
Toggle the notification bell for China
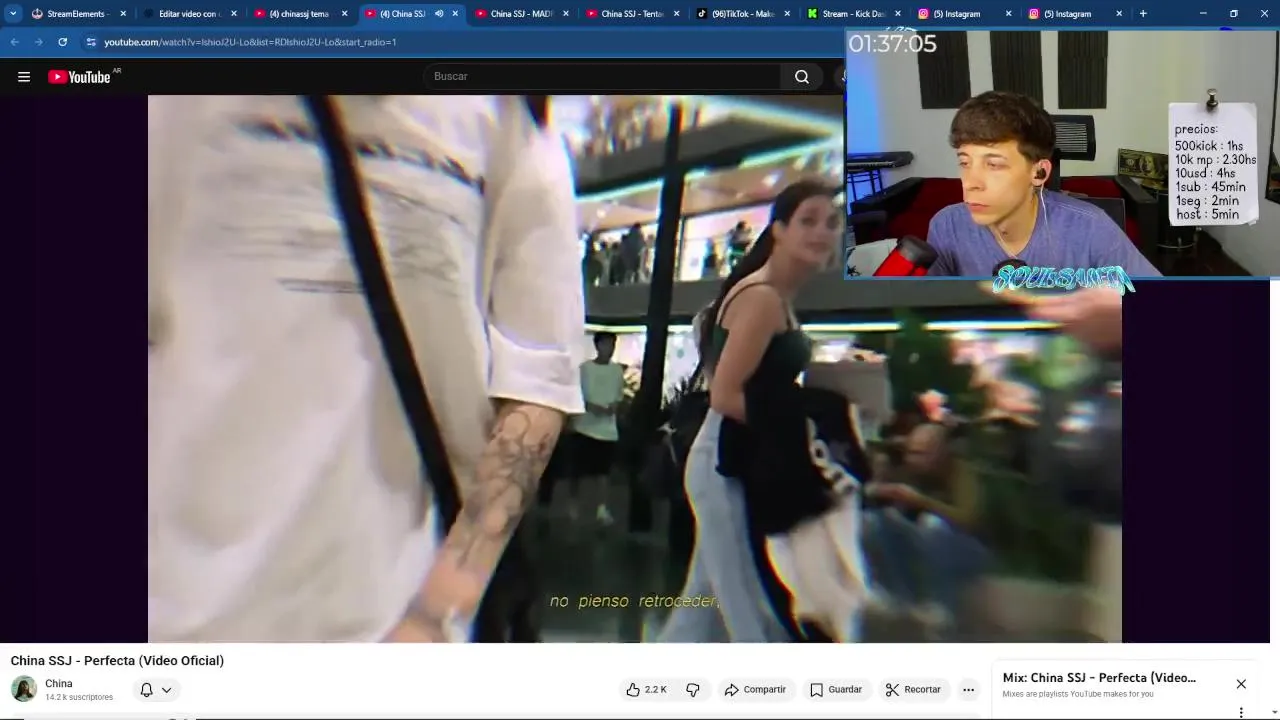pos(147,690)
